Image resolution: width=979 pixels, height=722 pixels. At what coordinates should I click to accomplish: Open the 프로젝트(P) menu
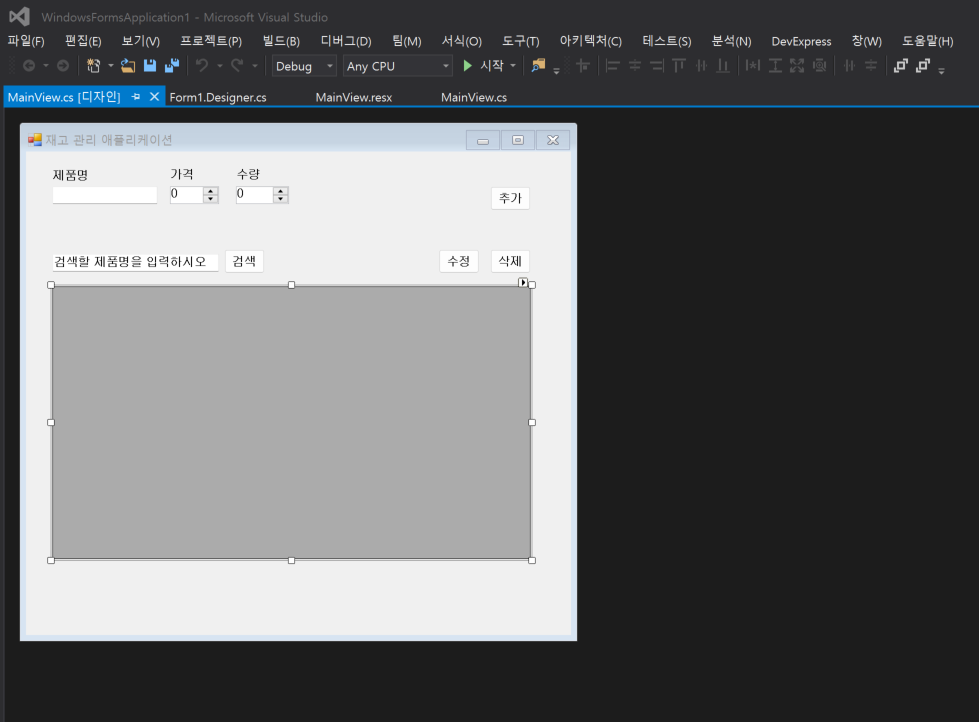click(x=211, y=41)
